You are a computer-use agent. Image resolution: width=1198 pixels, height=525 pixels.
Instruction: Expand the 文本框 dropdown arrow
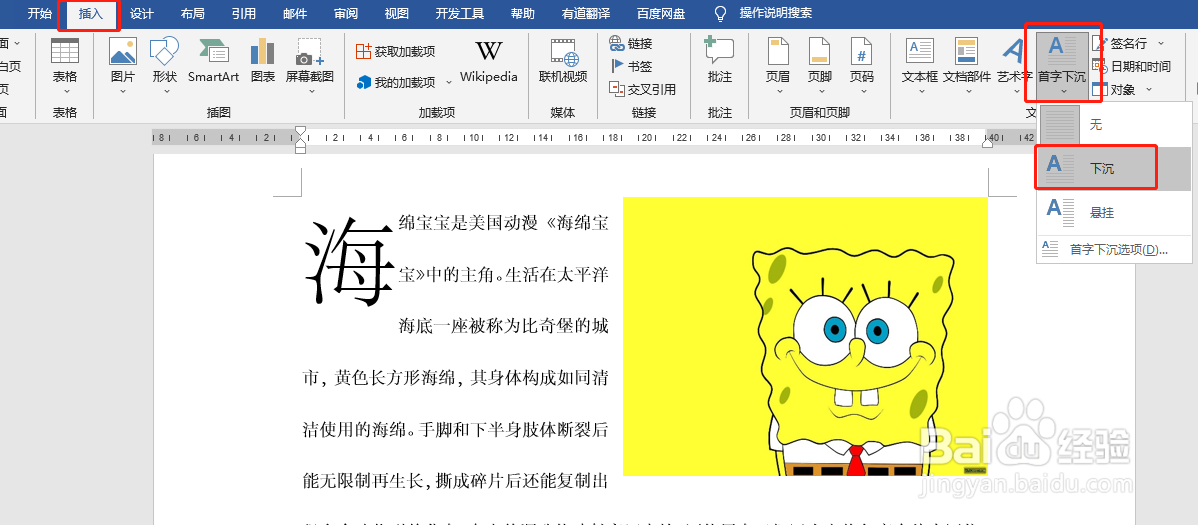coord(921,91)
